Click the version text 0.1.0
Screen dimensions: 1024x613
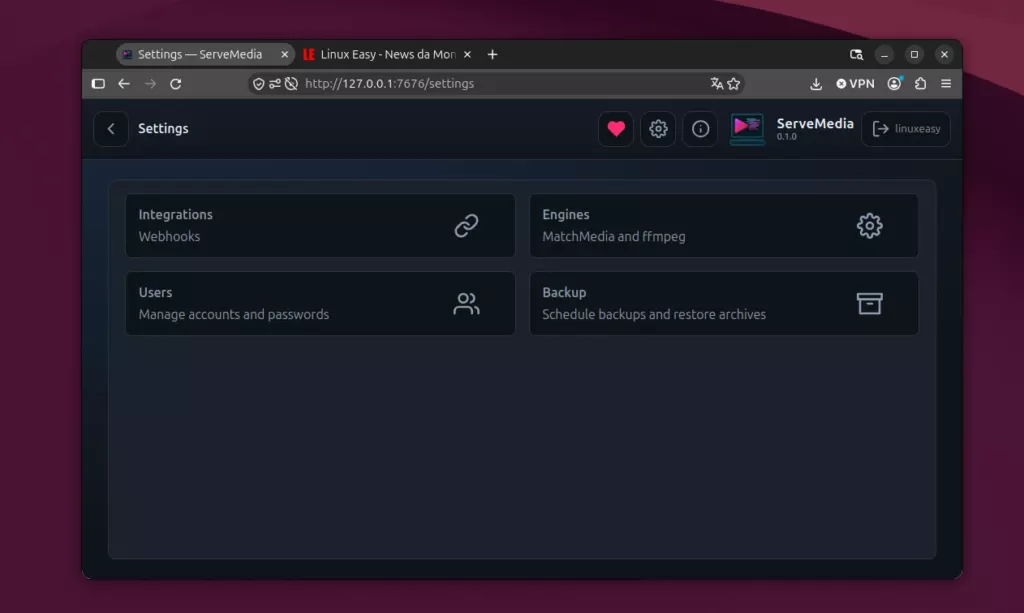pyautogui.click(x=786, y=136)
